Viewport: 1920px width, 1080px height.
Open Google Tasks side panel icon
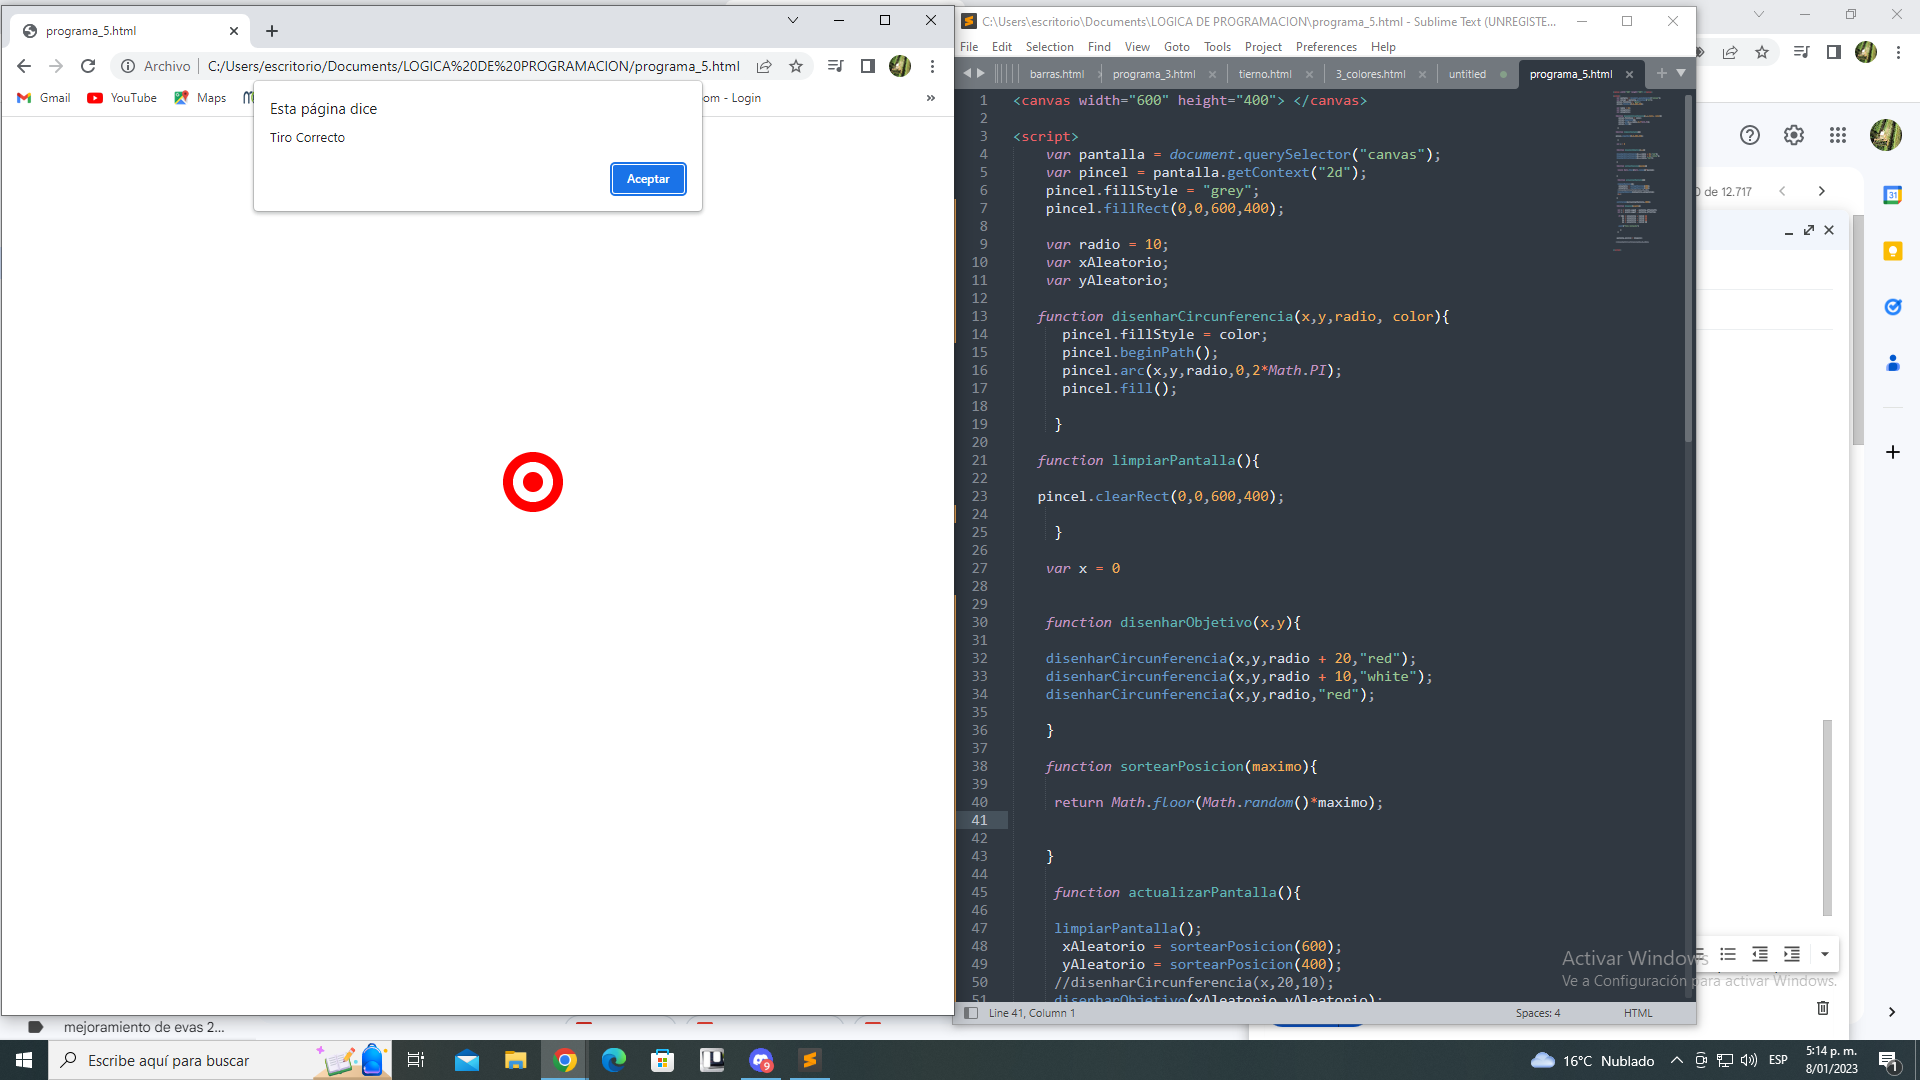coord(1892,307)
